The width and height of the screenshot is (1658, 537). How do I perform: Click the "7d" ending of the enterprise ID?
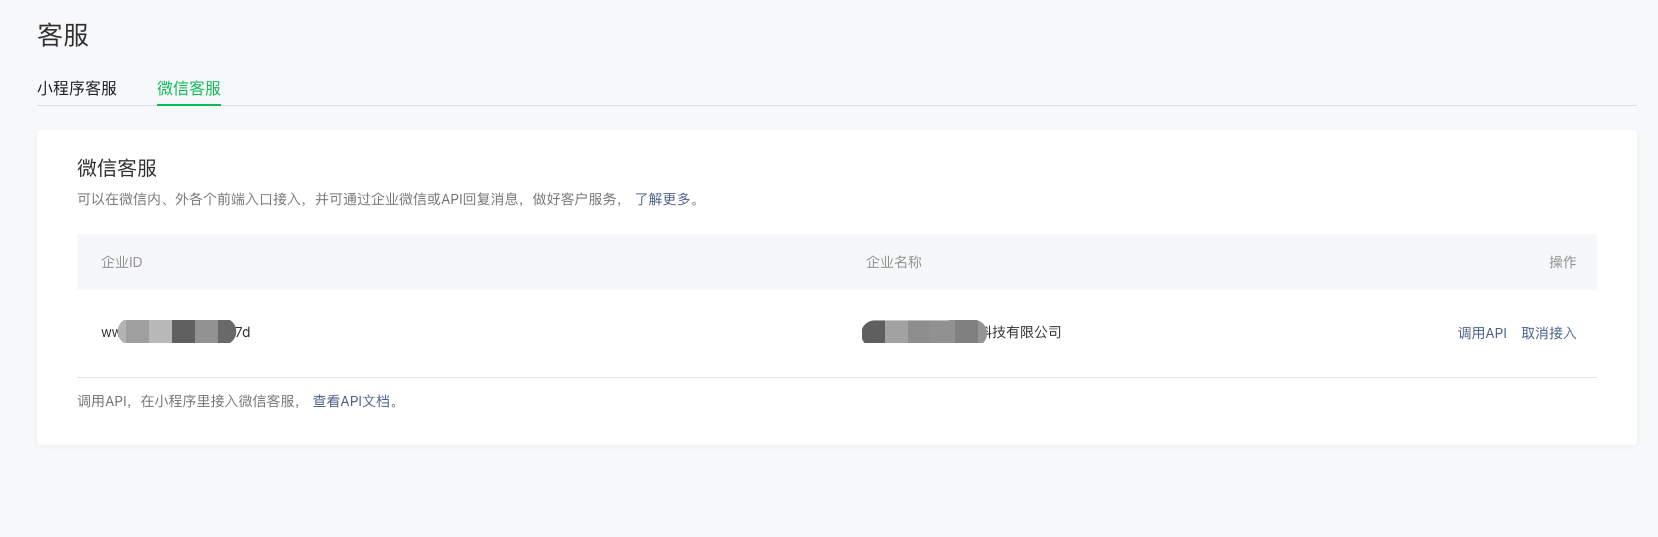[x=243, y=332]
